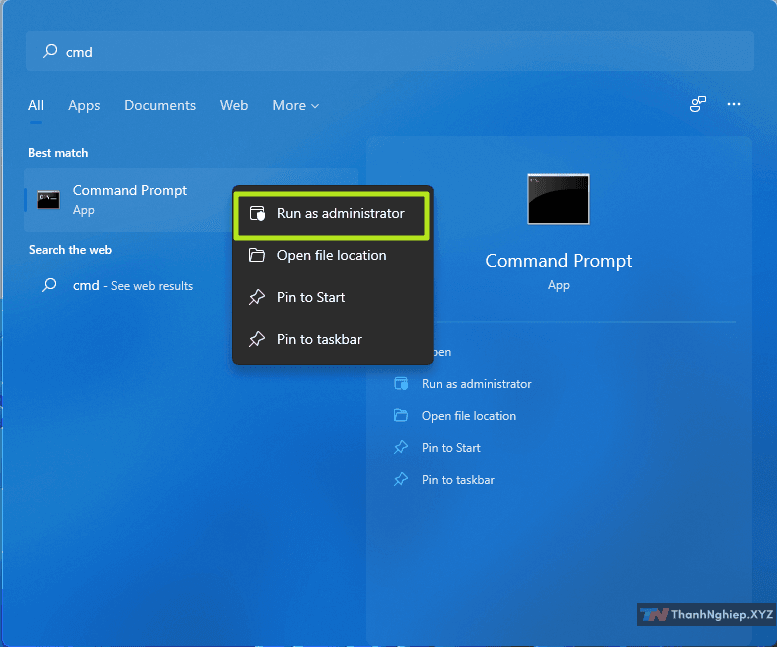Choose Open file location in context menu
The image size is (777, 647).
(x=331, y=256)
